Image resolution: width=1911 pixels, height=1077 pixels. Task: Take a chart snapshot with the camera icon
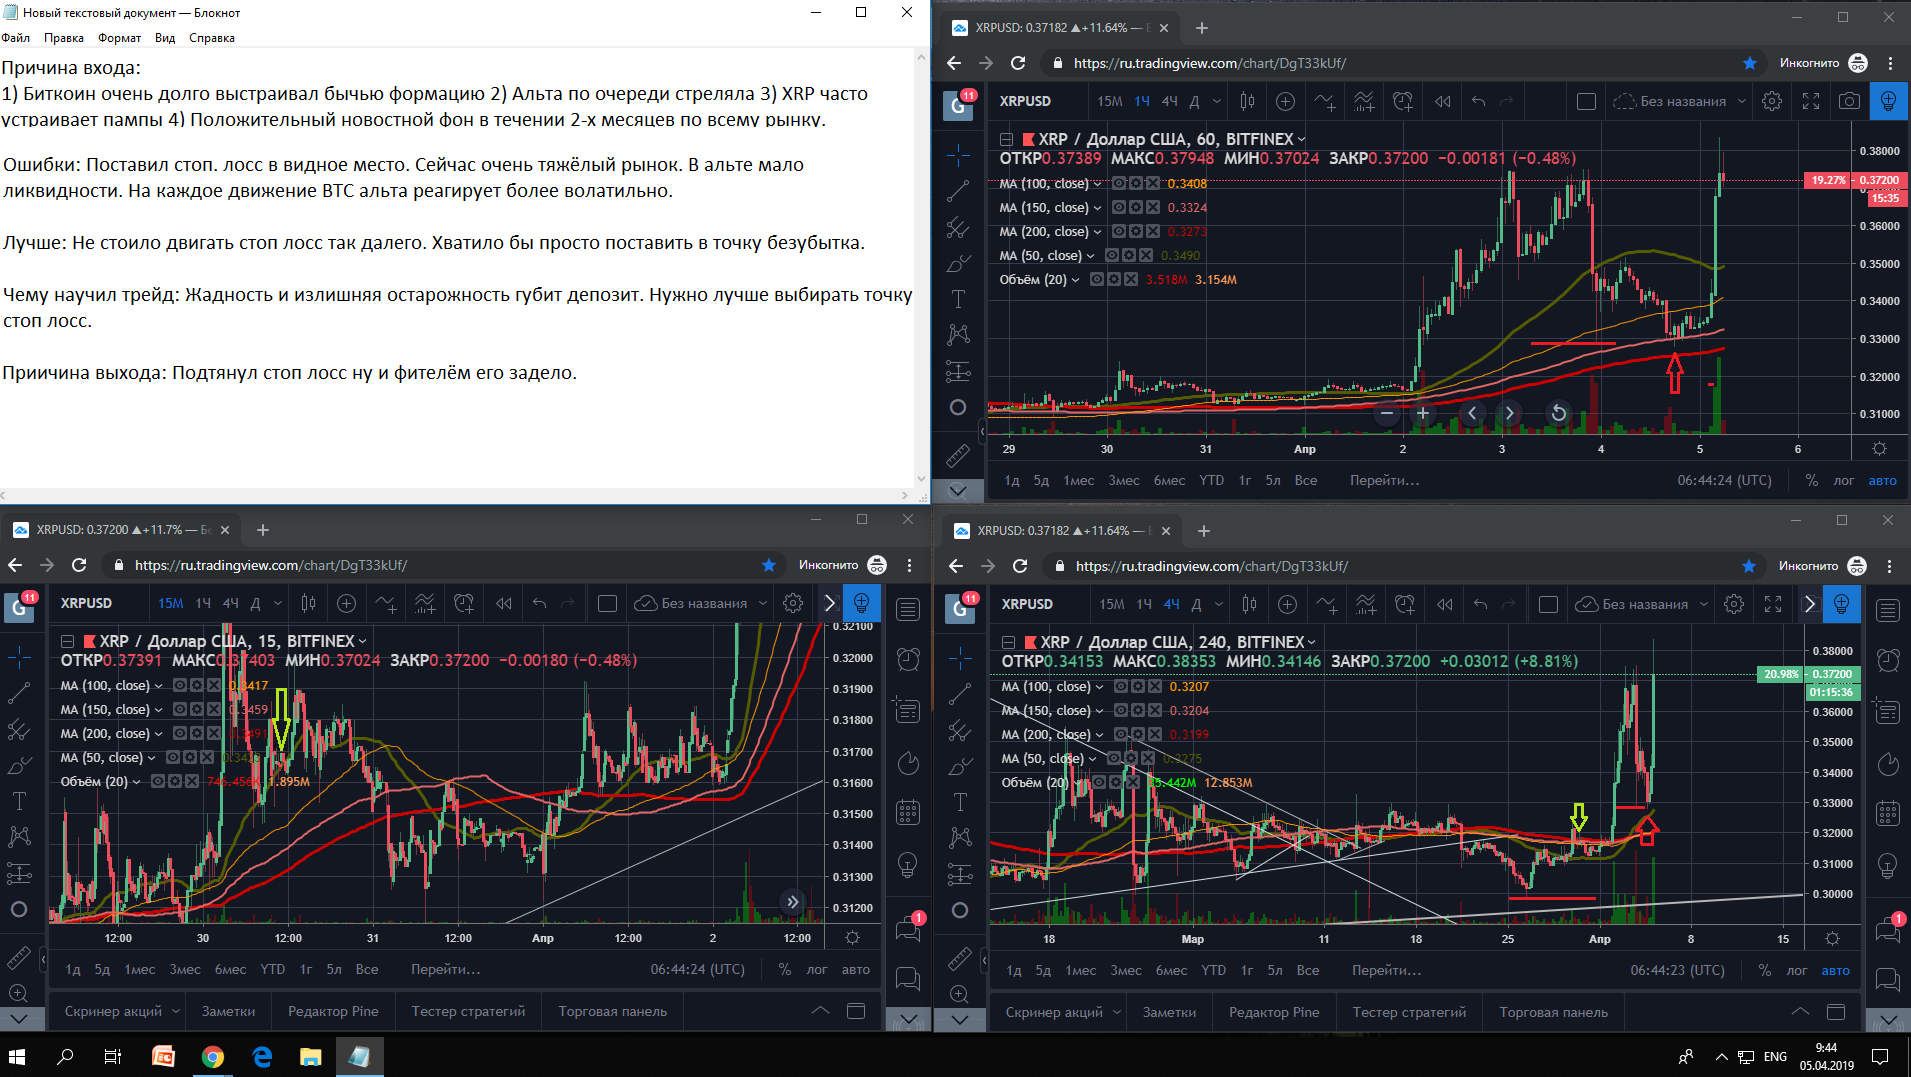pyautogui.click(x=1849, y=101)
